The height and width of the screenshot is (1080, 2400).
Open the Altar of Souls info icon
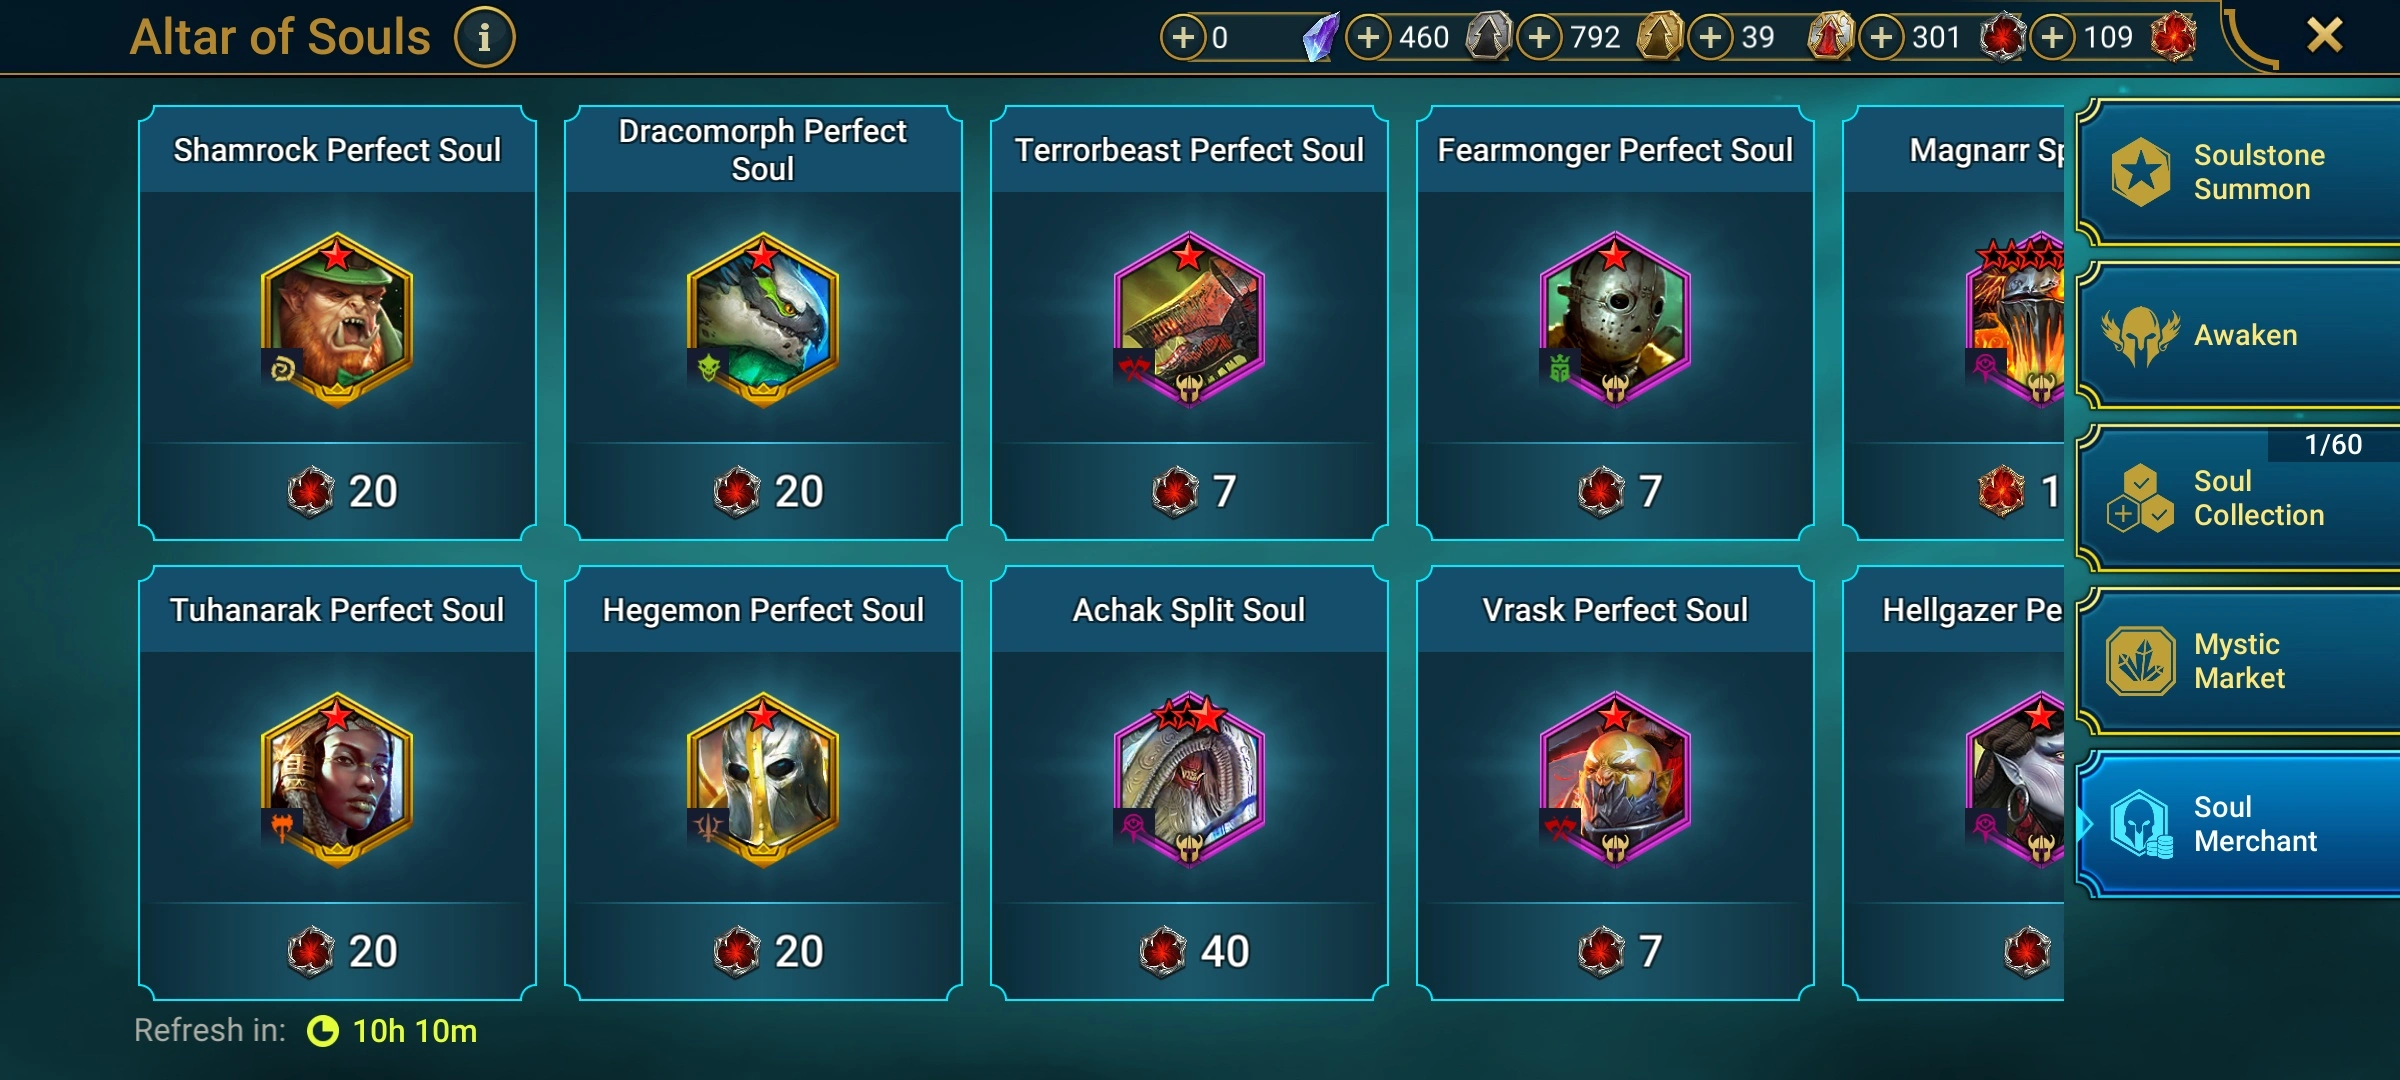click(485, 38)
